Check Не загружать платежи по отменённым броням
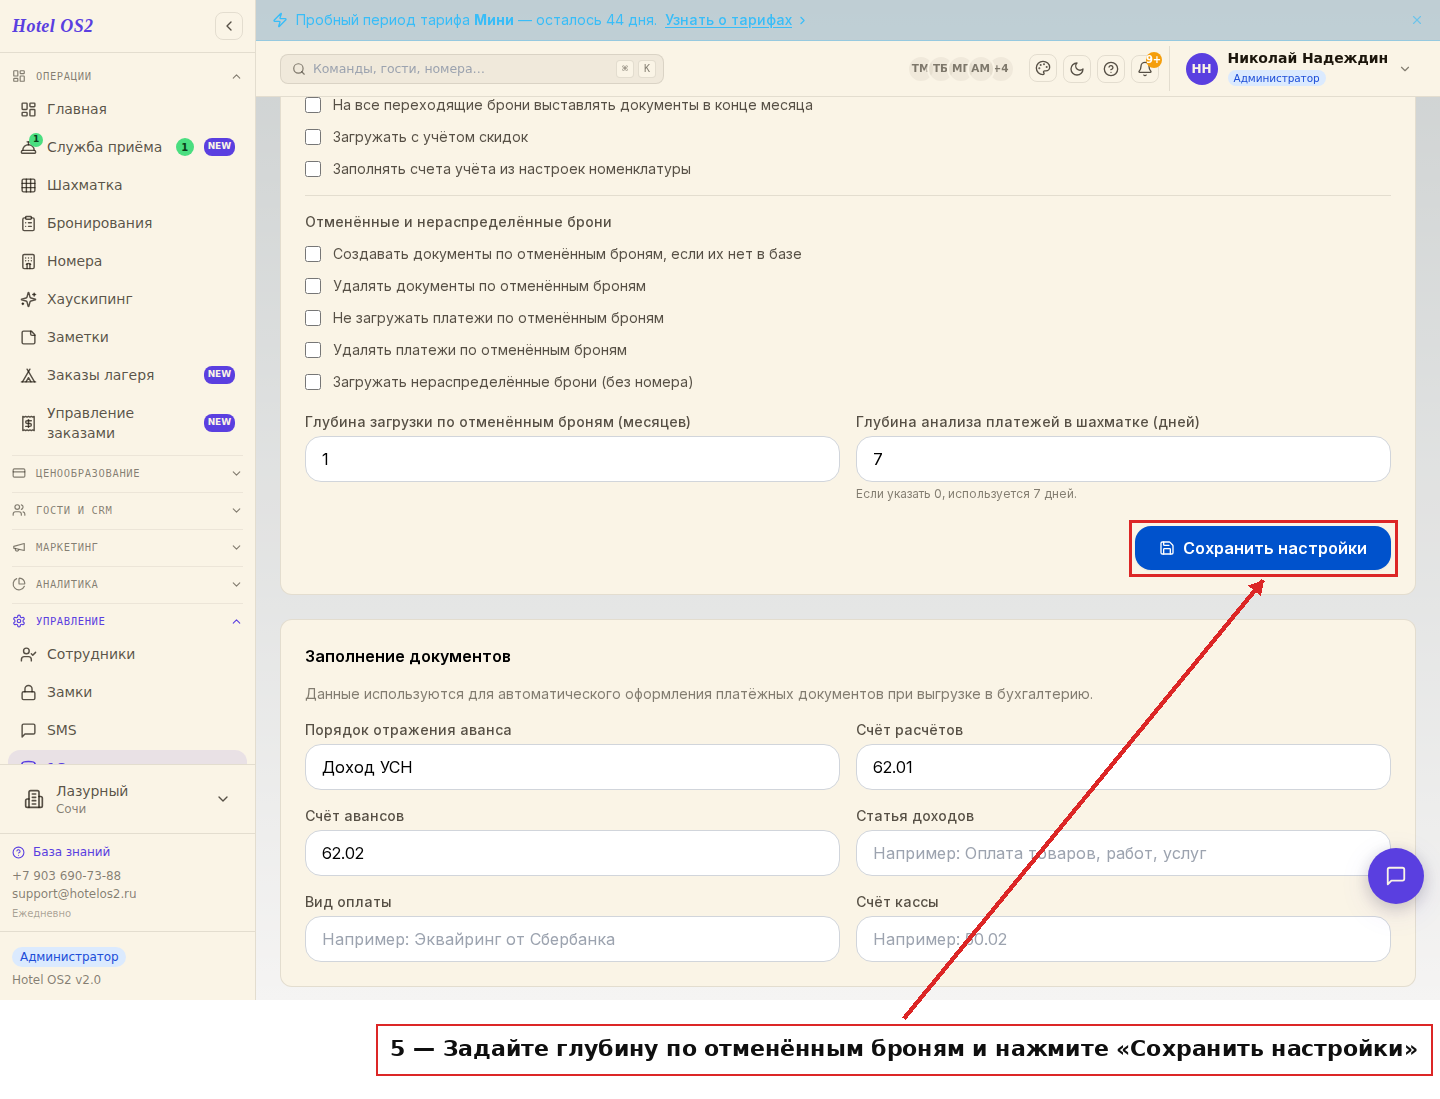Screen dimensions: 1440x1099 (313, 318)
